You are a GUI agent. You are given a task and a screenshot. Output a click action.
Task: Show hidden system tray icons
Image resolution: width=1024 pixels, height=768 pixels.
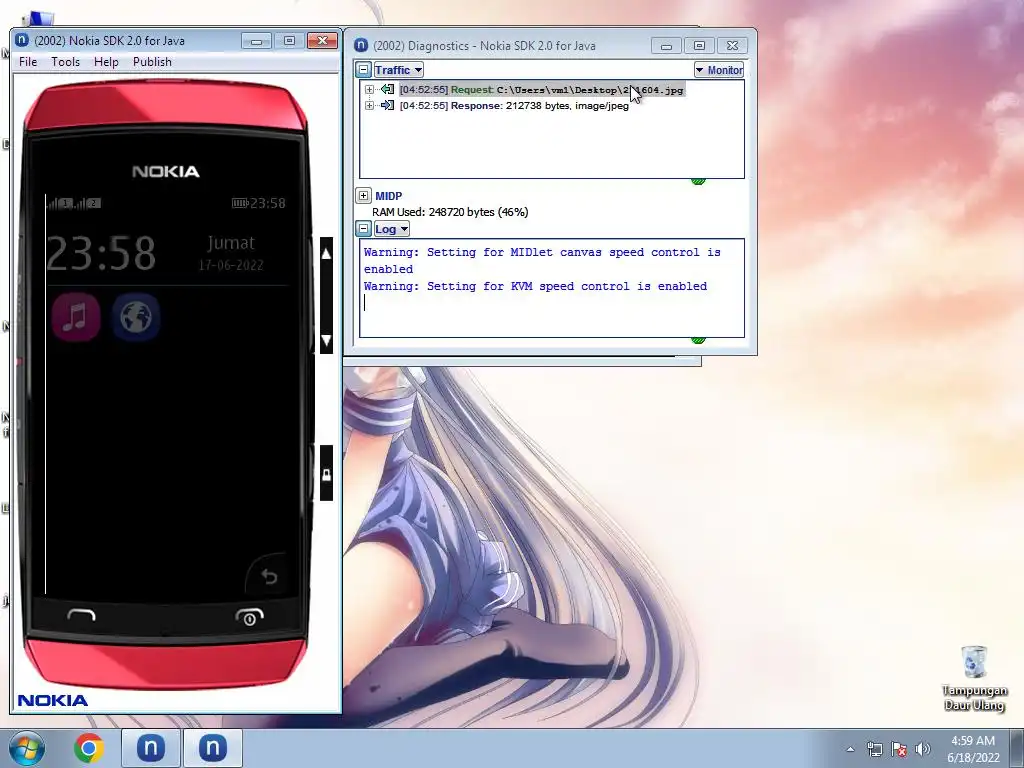point(850,749)
